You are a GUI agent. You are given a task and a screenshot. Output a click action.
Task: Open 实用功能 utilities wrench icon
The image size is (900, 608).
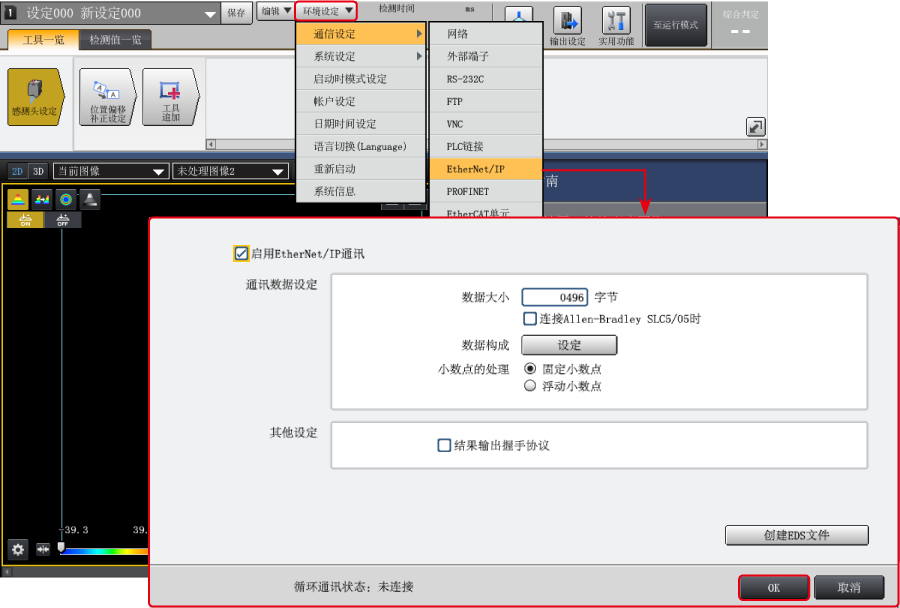[616, 25]
